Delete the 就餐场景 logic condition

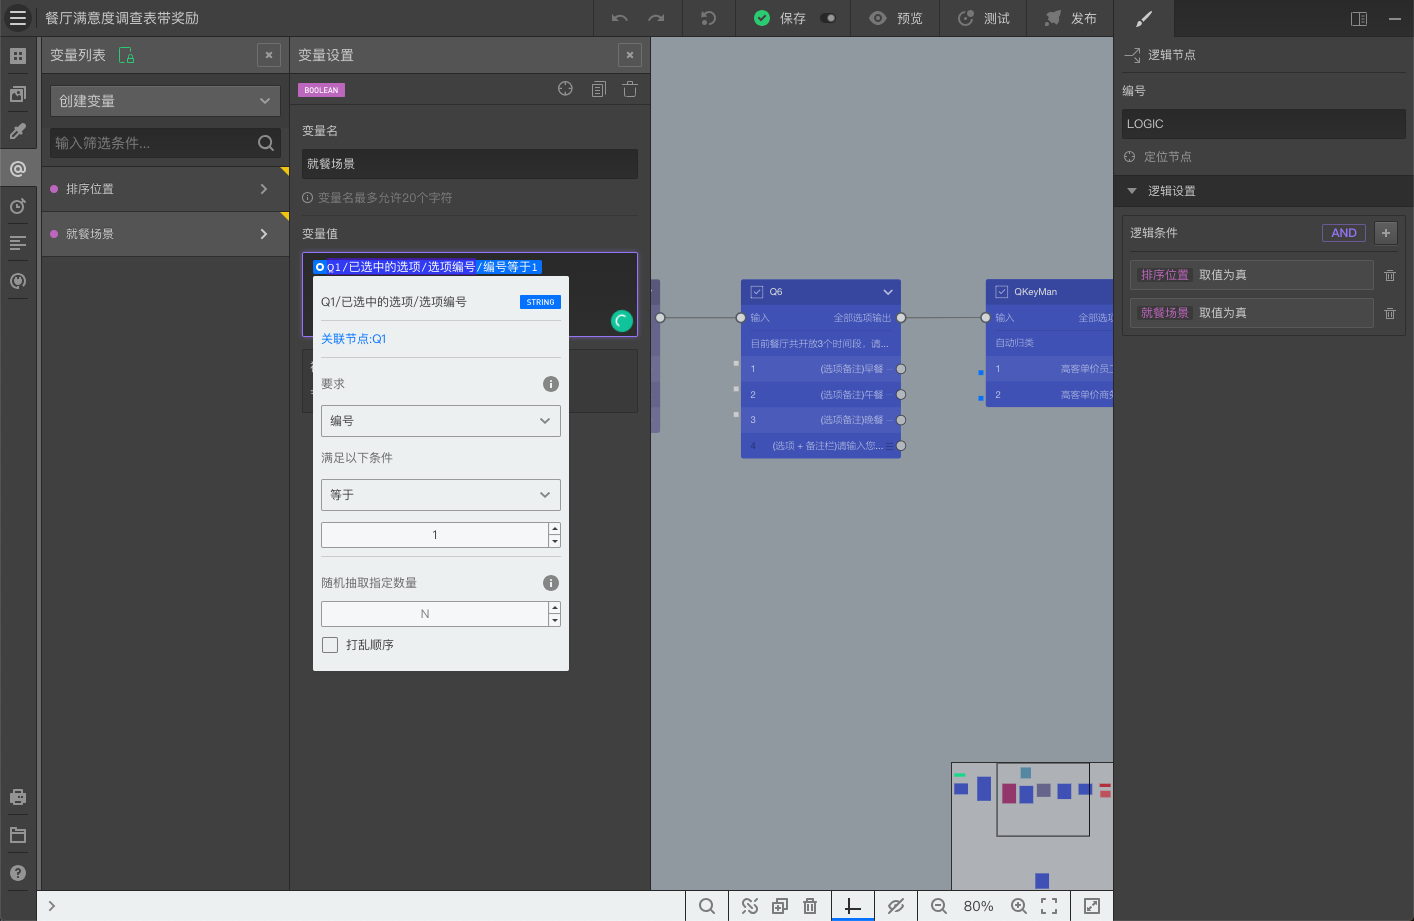[x=1390, y=313]
